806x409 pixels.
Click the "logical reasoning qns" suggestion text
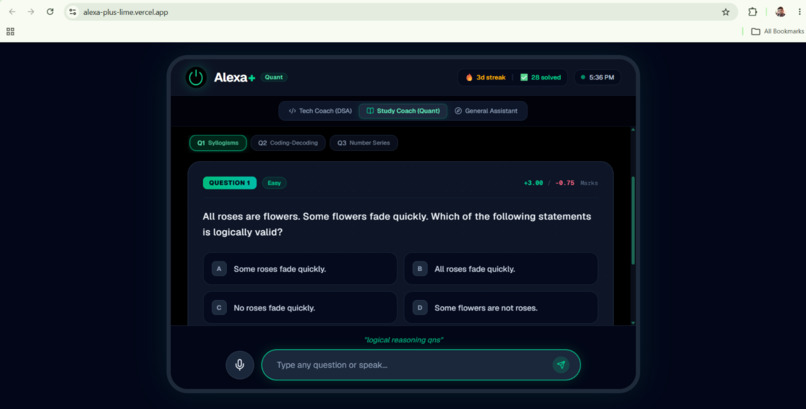tap(404, 340)
